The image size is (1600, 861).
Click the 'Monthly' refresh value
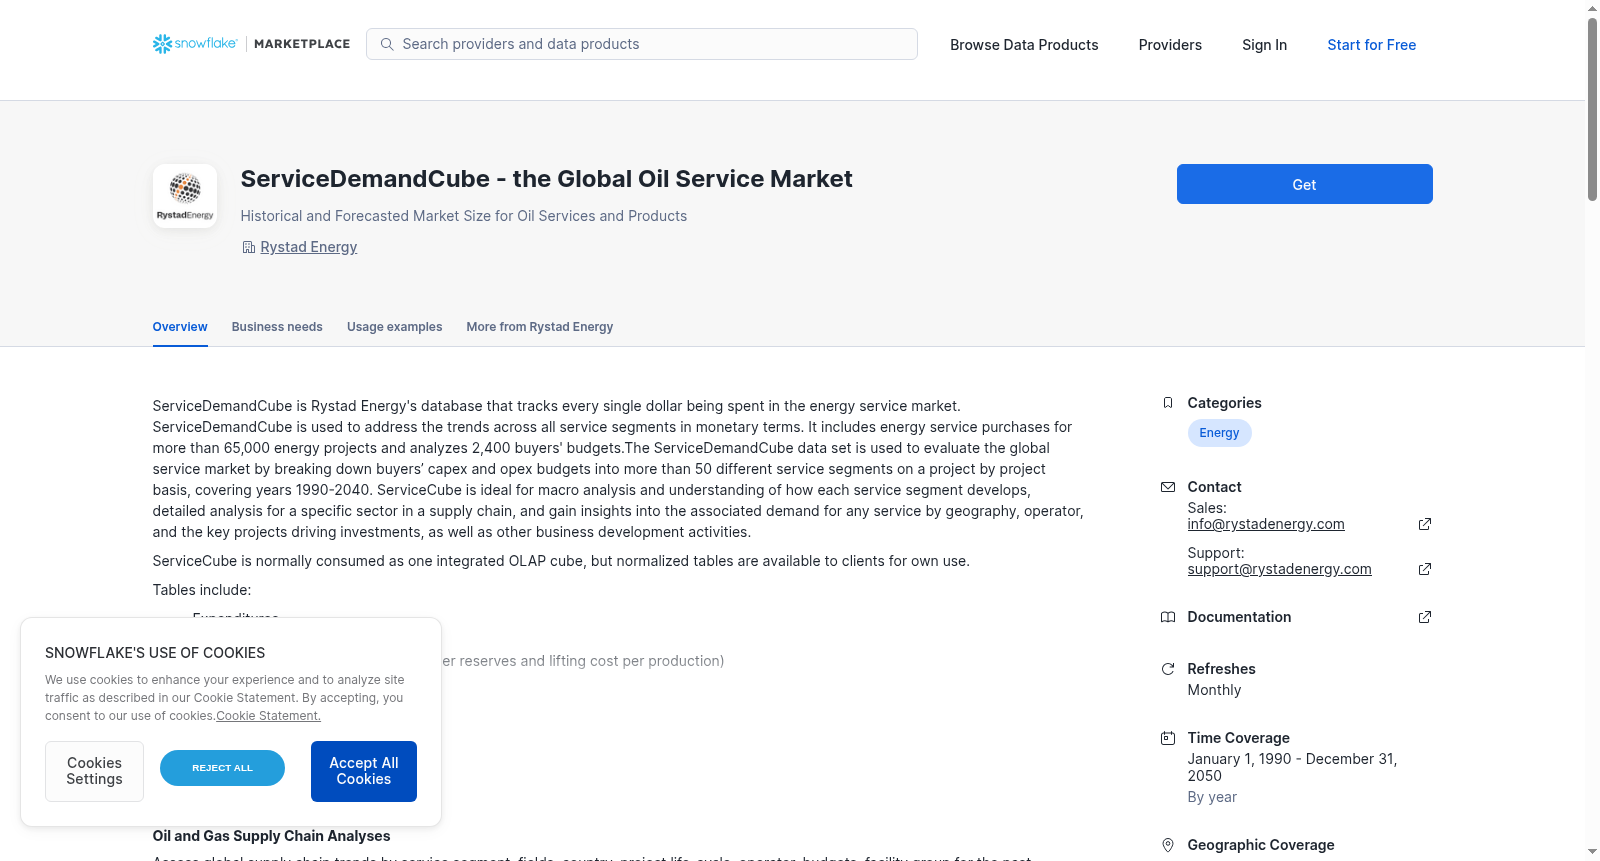point(1214,690)
